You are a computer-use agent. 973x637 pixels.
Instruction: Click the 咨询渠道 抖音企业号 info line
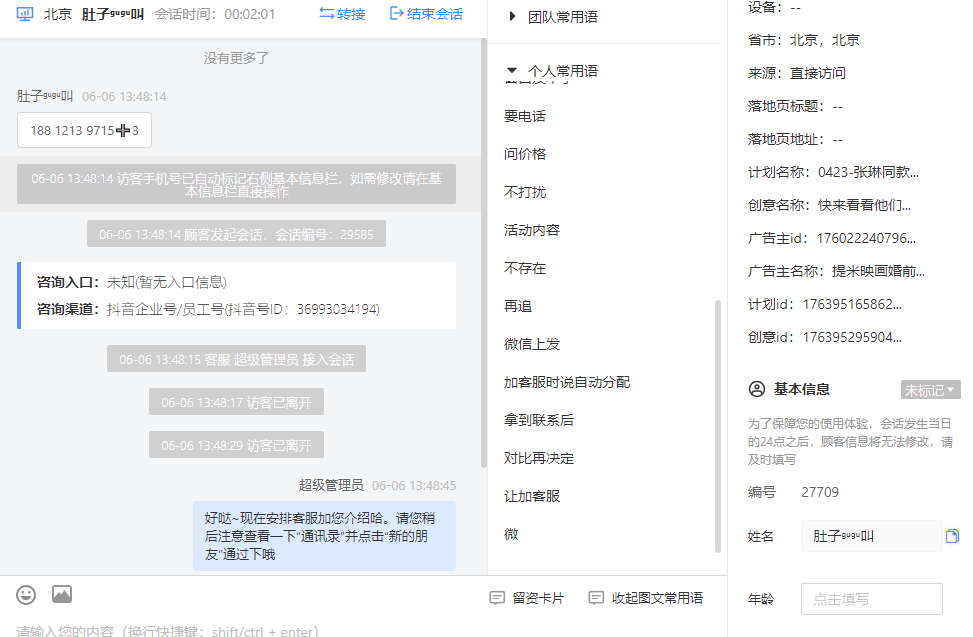[208, 309]
